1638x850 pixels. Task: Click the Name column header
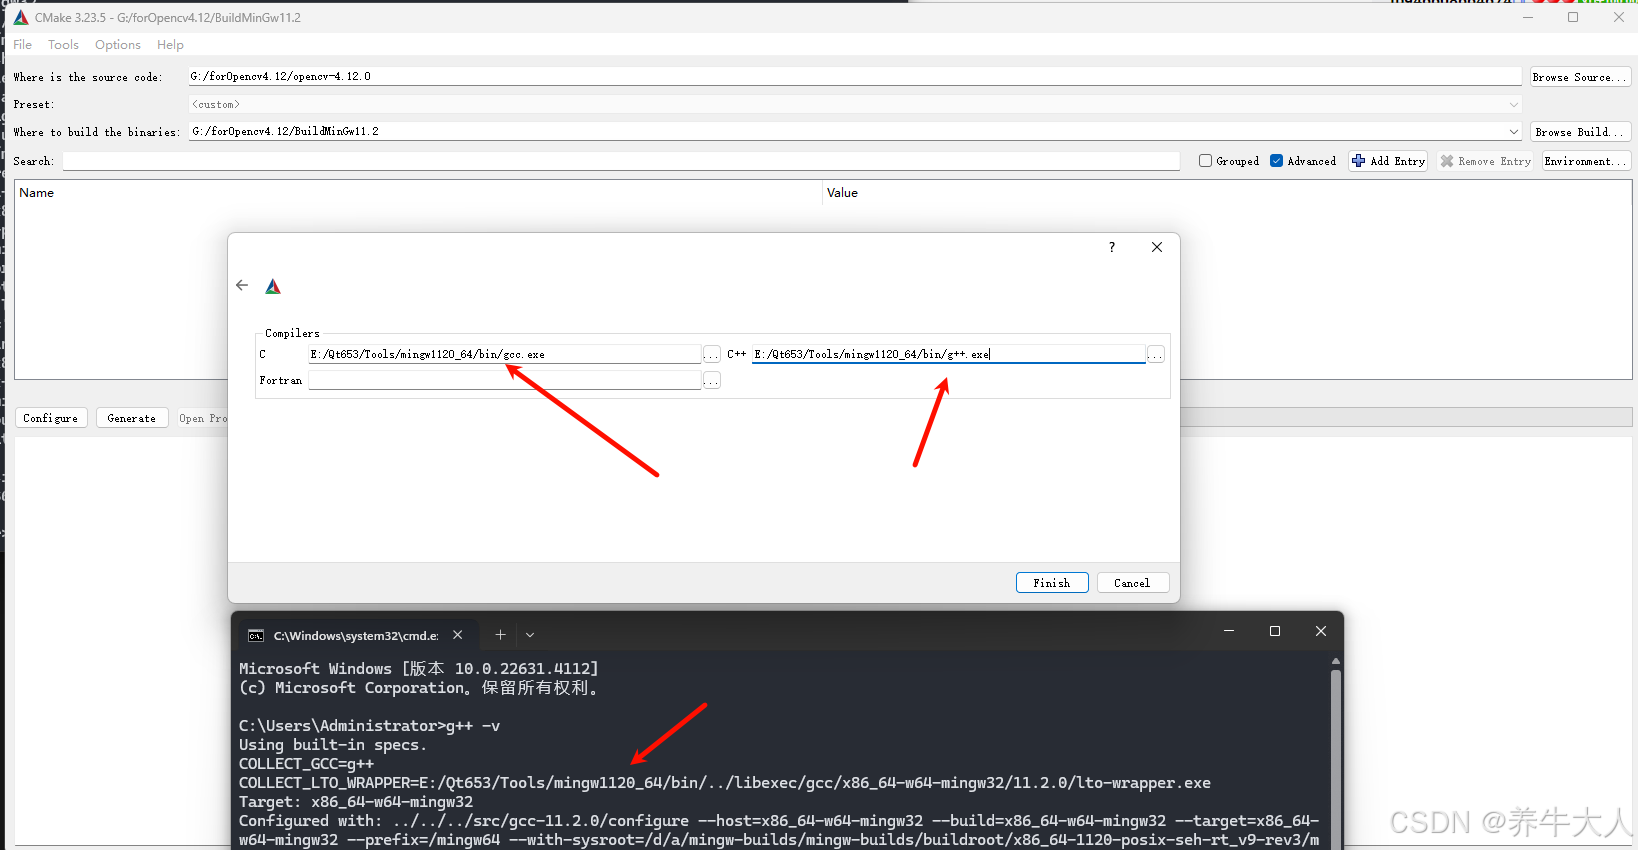(418, 193)
